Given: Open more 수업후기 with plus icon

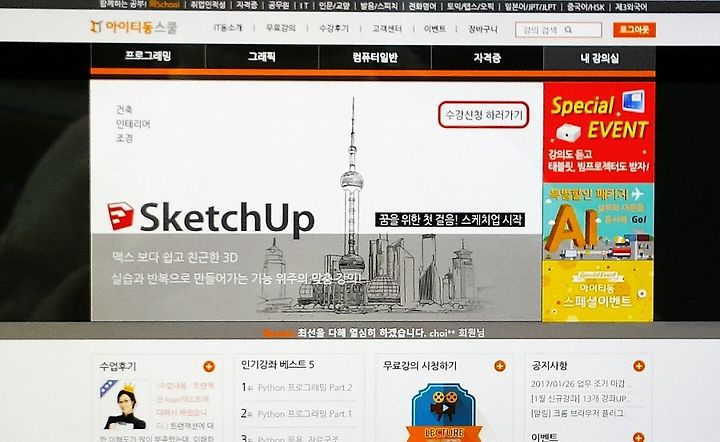Looking at the screenshot, I should pyautogui.click(x=209, y=366).
